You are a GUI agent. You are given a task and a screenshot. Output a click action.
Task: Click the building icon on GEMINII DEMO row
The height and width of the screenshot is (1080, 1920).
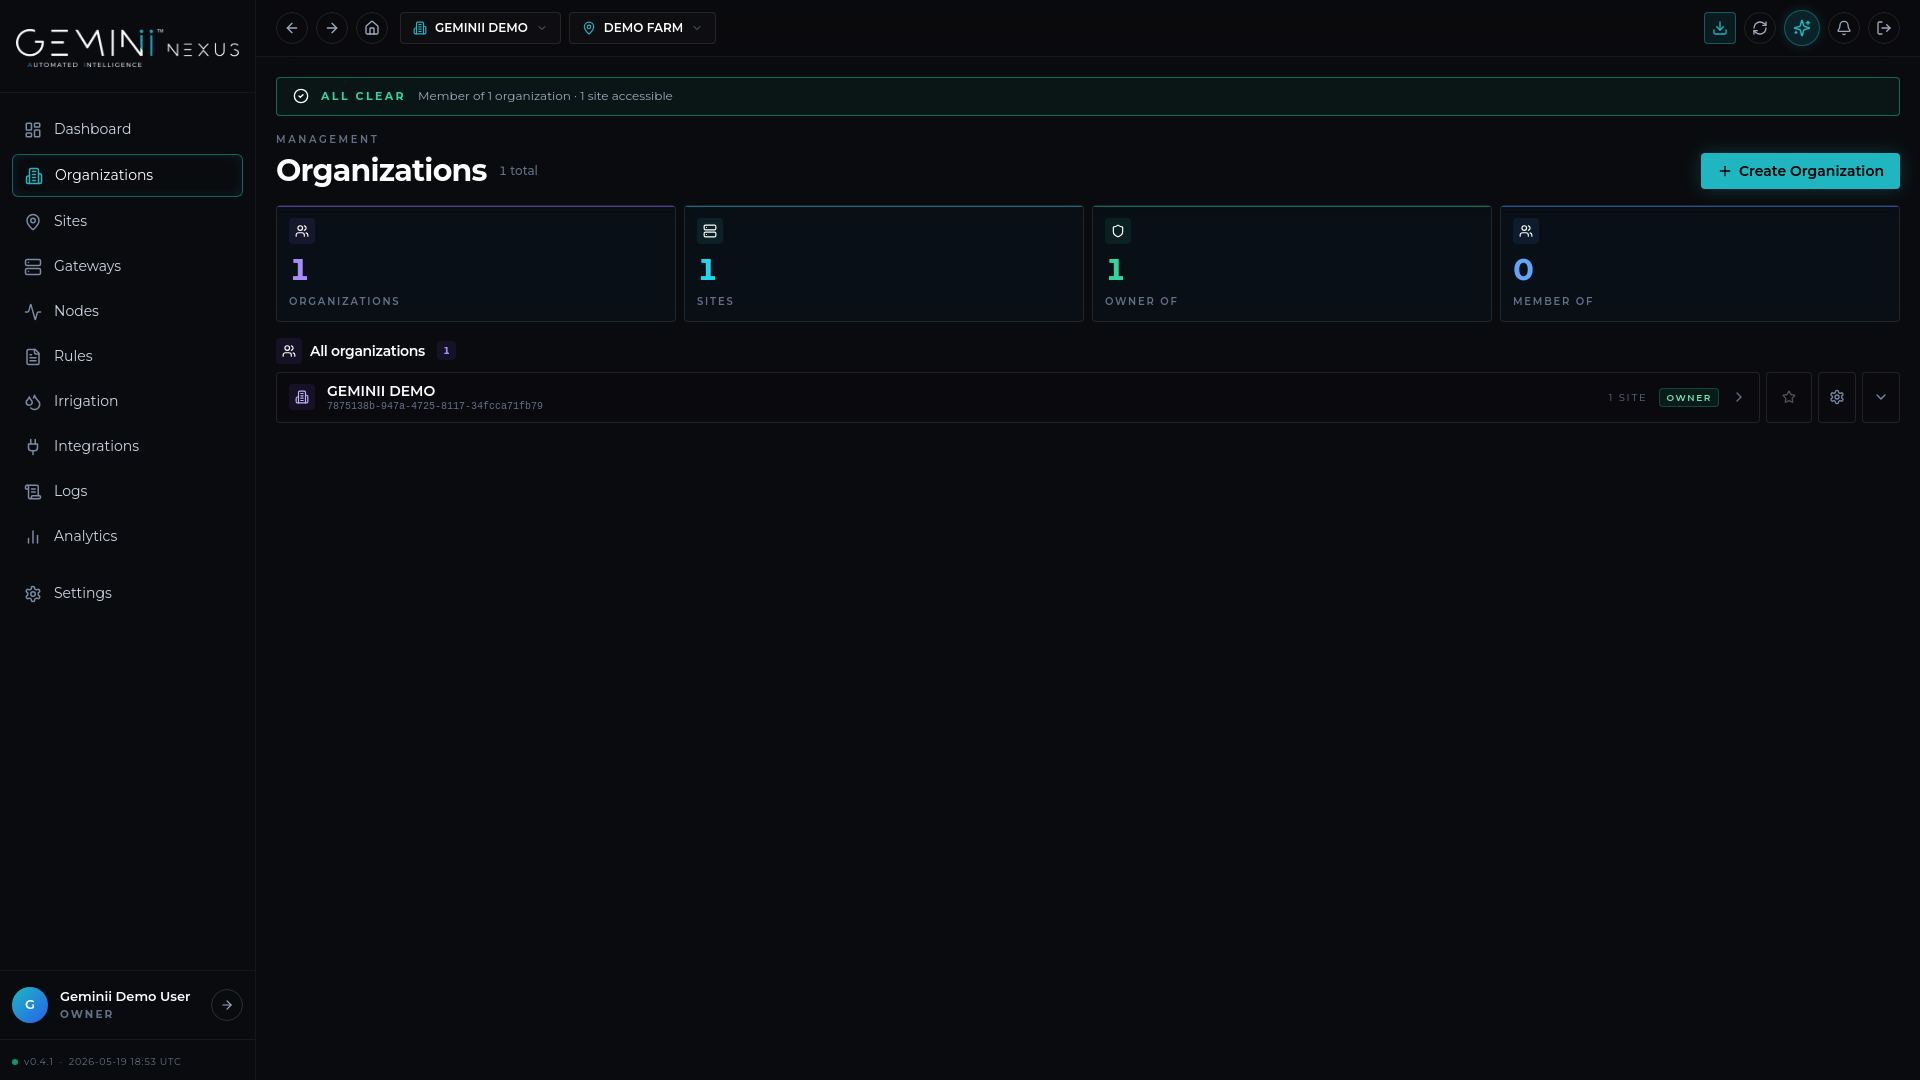click(x=302, y=397)
